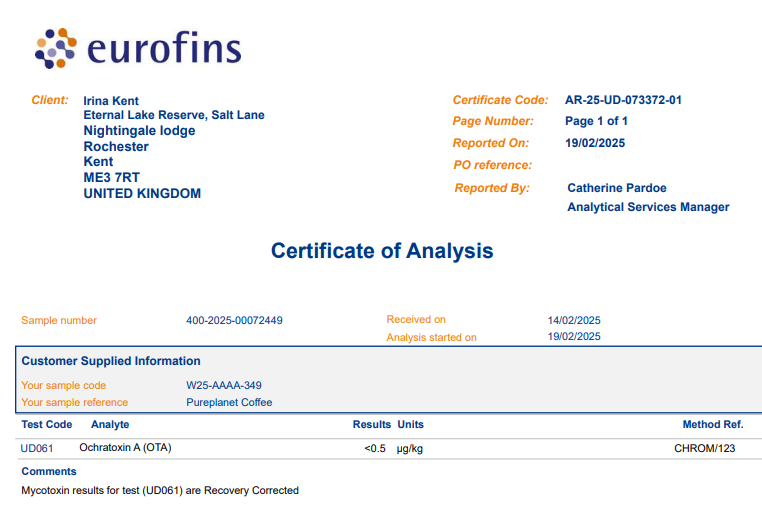
Task: Select the Recovery Corrected comment line
Action: point(160,490)
